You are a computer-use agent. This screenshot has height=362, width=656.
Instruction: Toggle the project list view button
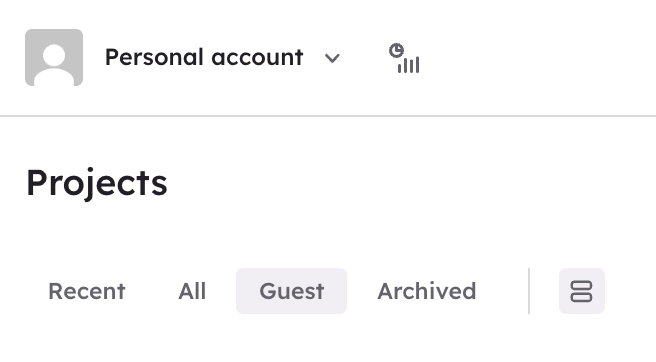[x=582, y=291]
